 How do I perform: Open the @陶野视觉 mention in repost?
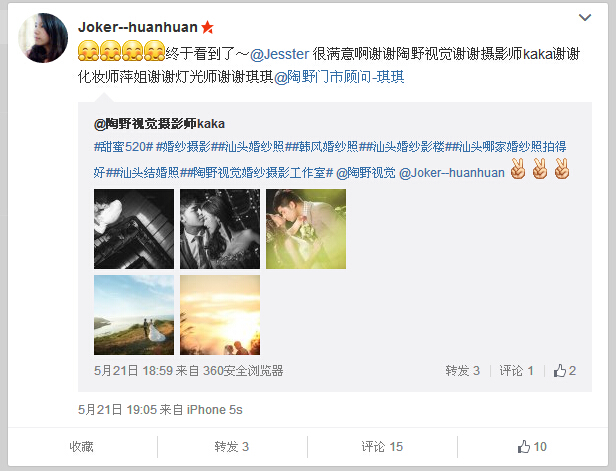(366, 173)
